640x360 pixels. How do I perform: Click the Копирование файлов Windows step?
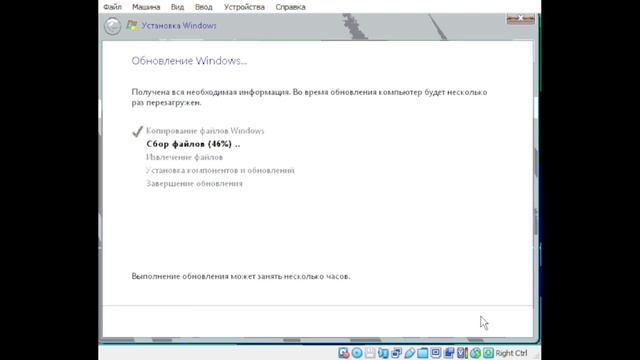(205, 131)
